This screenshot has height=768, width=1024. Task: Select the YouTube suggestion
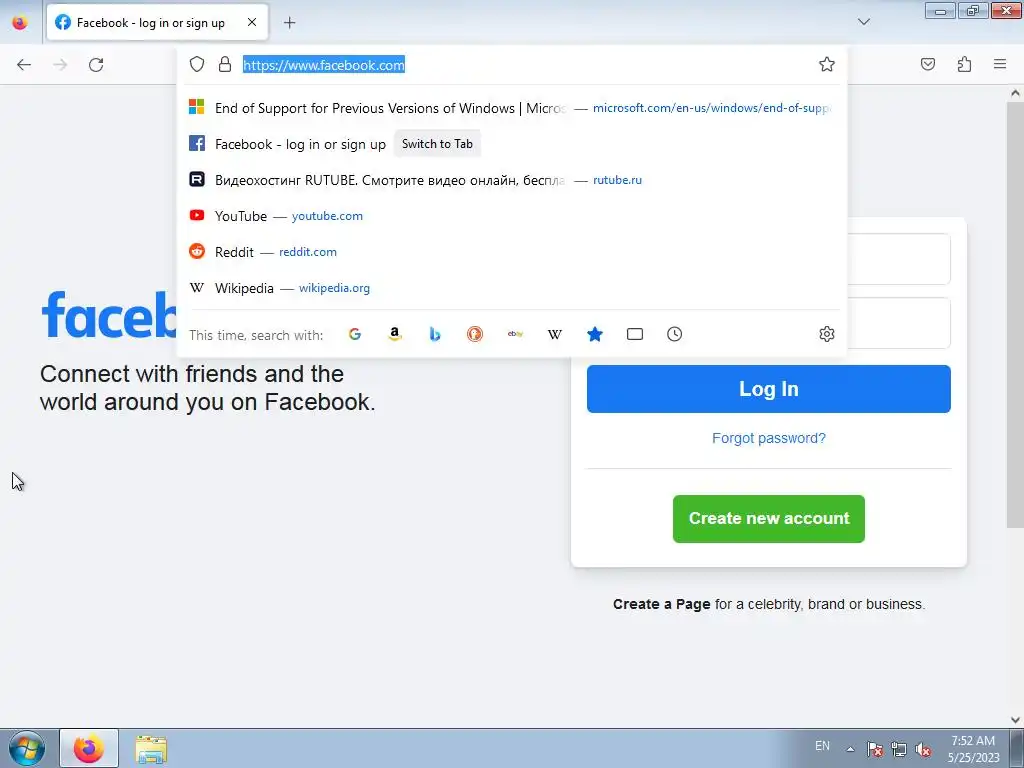click(x=512, y=216)
